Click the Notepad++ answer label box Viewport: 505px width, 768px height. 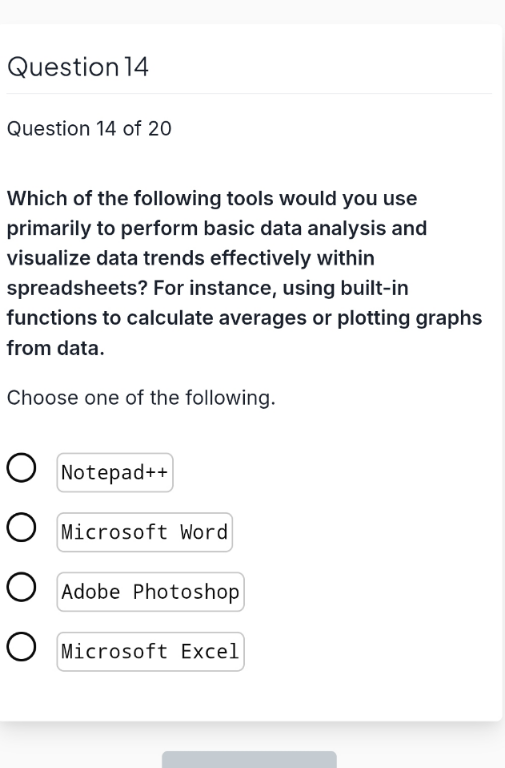(x=115, y=473)
